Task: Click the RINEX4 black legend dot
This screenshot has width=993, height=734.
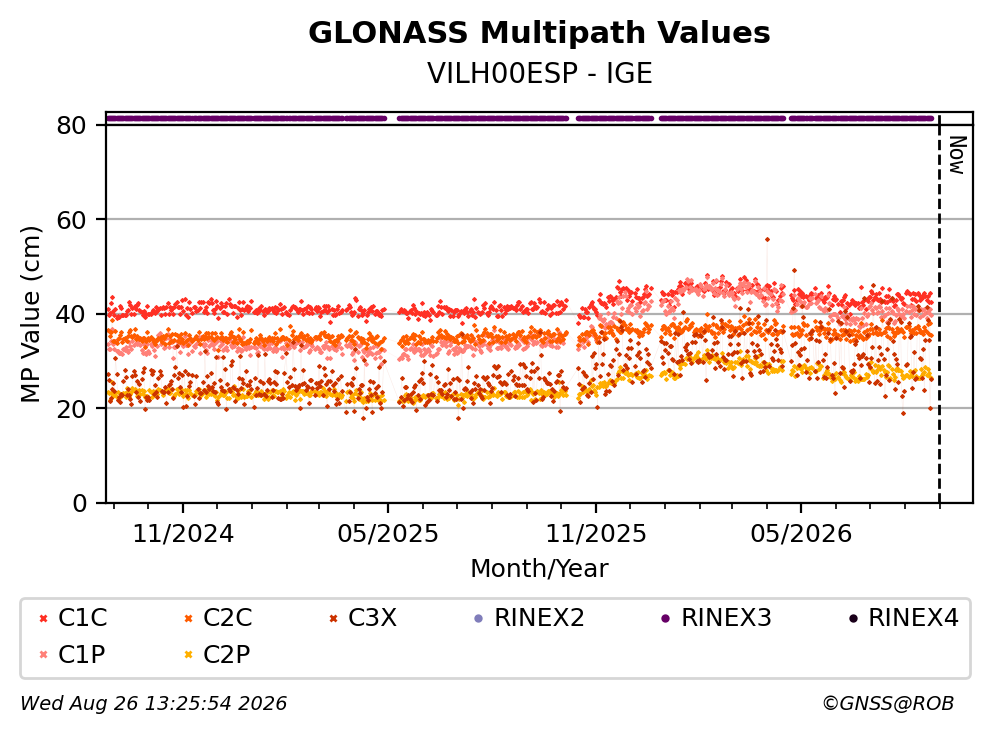Action: [853, 618]
